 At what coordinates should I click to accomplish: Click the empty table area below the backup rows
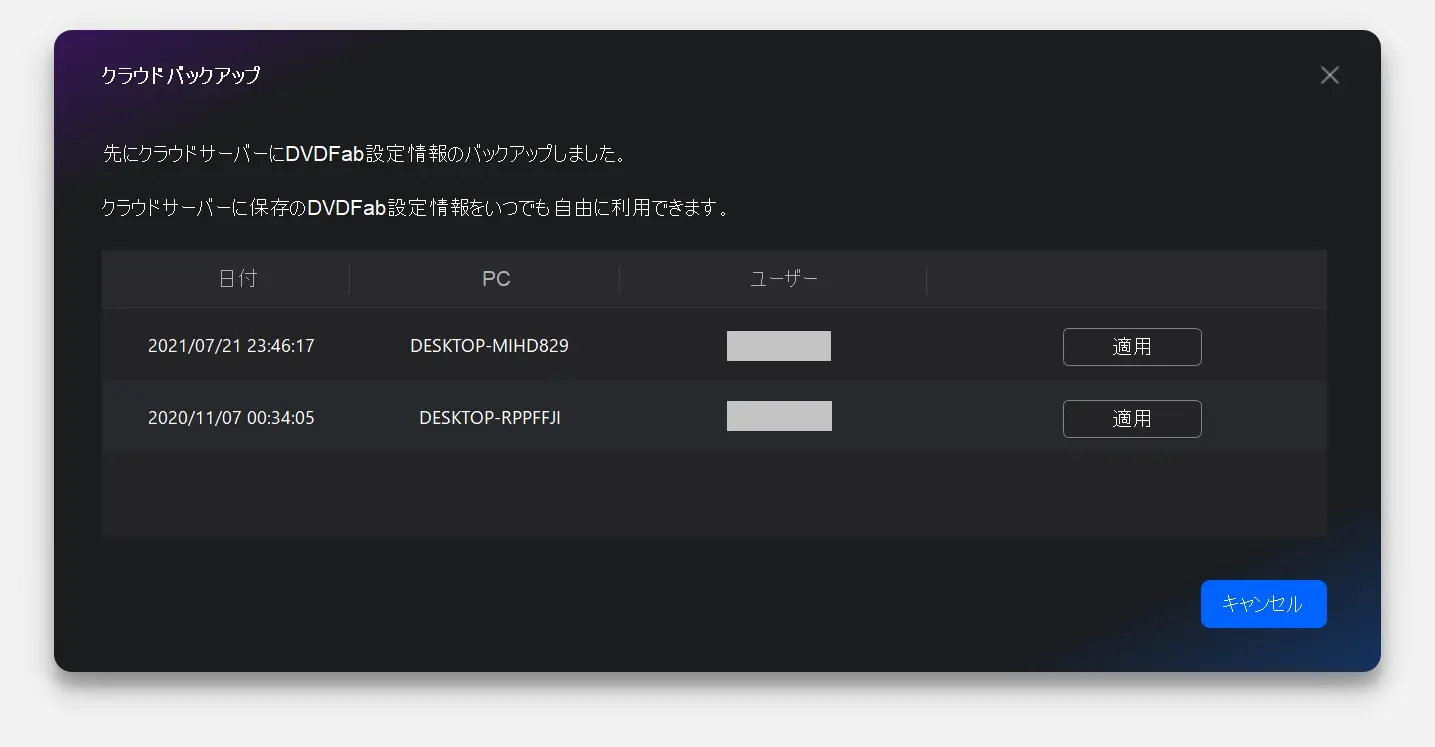[714, 494]
